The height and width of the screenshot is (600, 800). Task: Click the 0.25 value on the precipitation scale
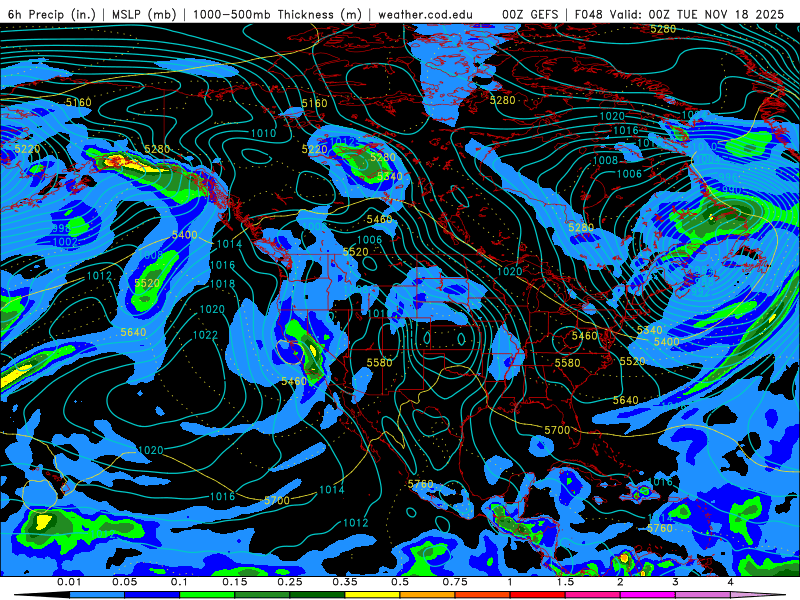[x=290, y=582]
